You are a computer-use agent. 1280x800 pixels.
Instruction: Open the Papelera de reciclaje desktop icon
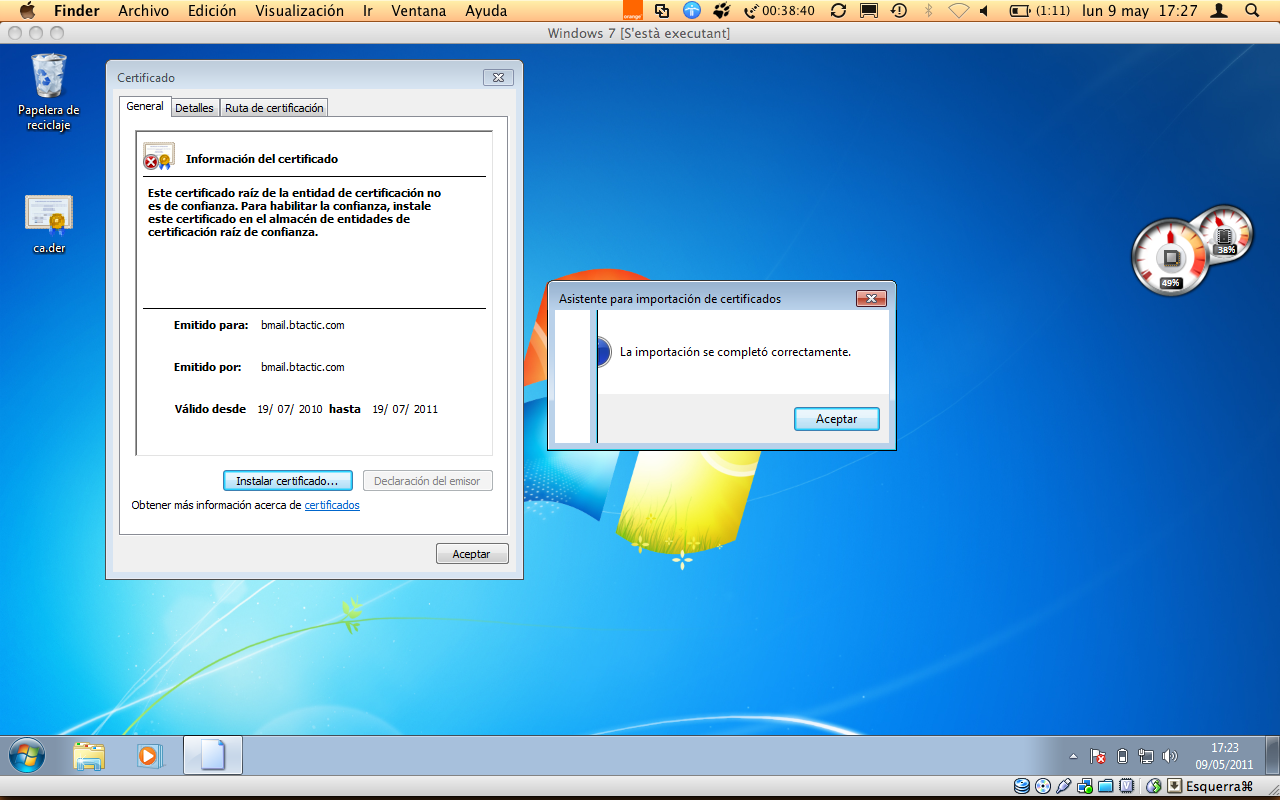[48, 91]
